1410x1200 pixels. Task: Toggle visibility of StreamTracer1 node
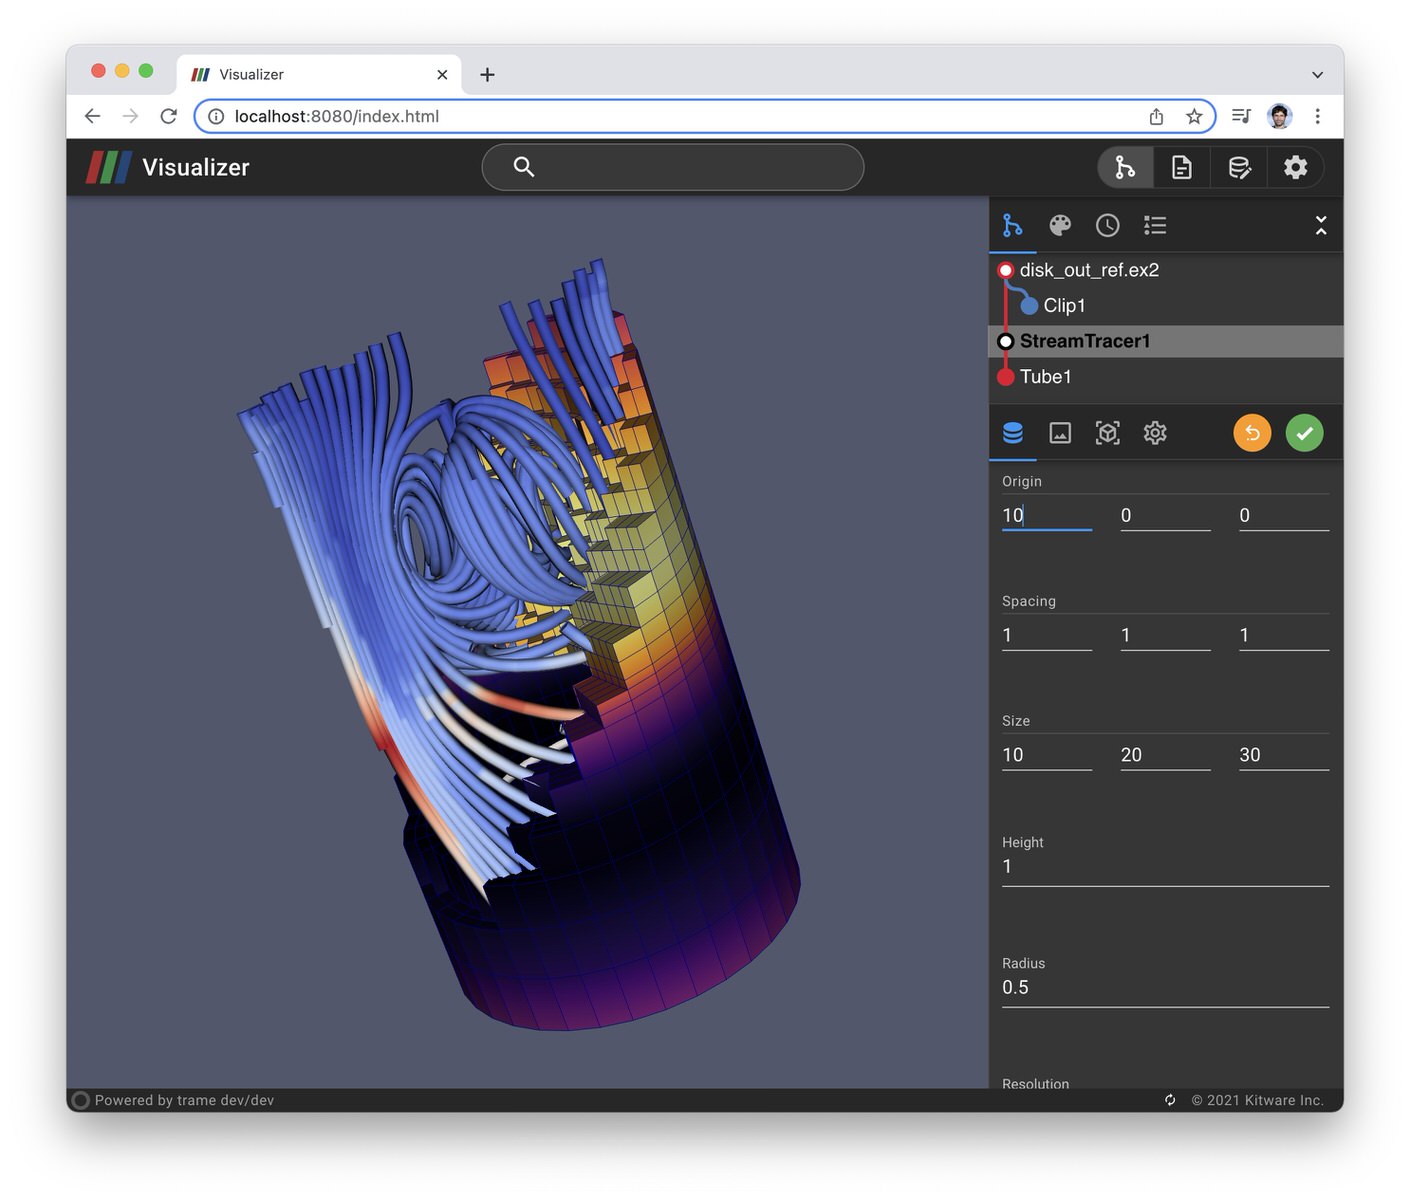click(x=1006, y=341)
